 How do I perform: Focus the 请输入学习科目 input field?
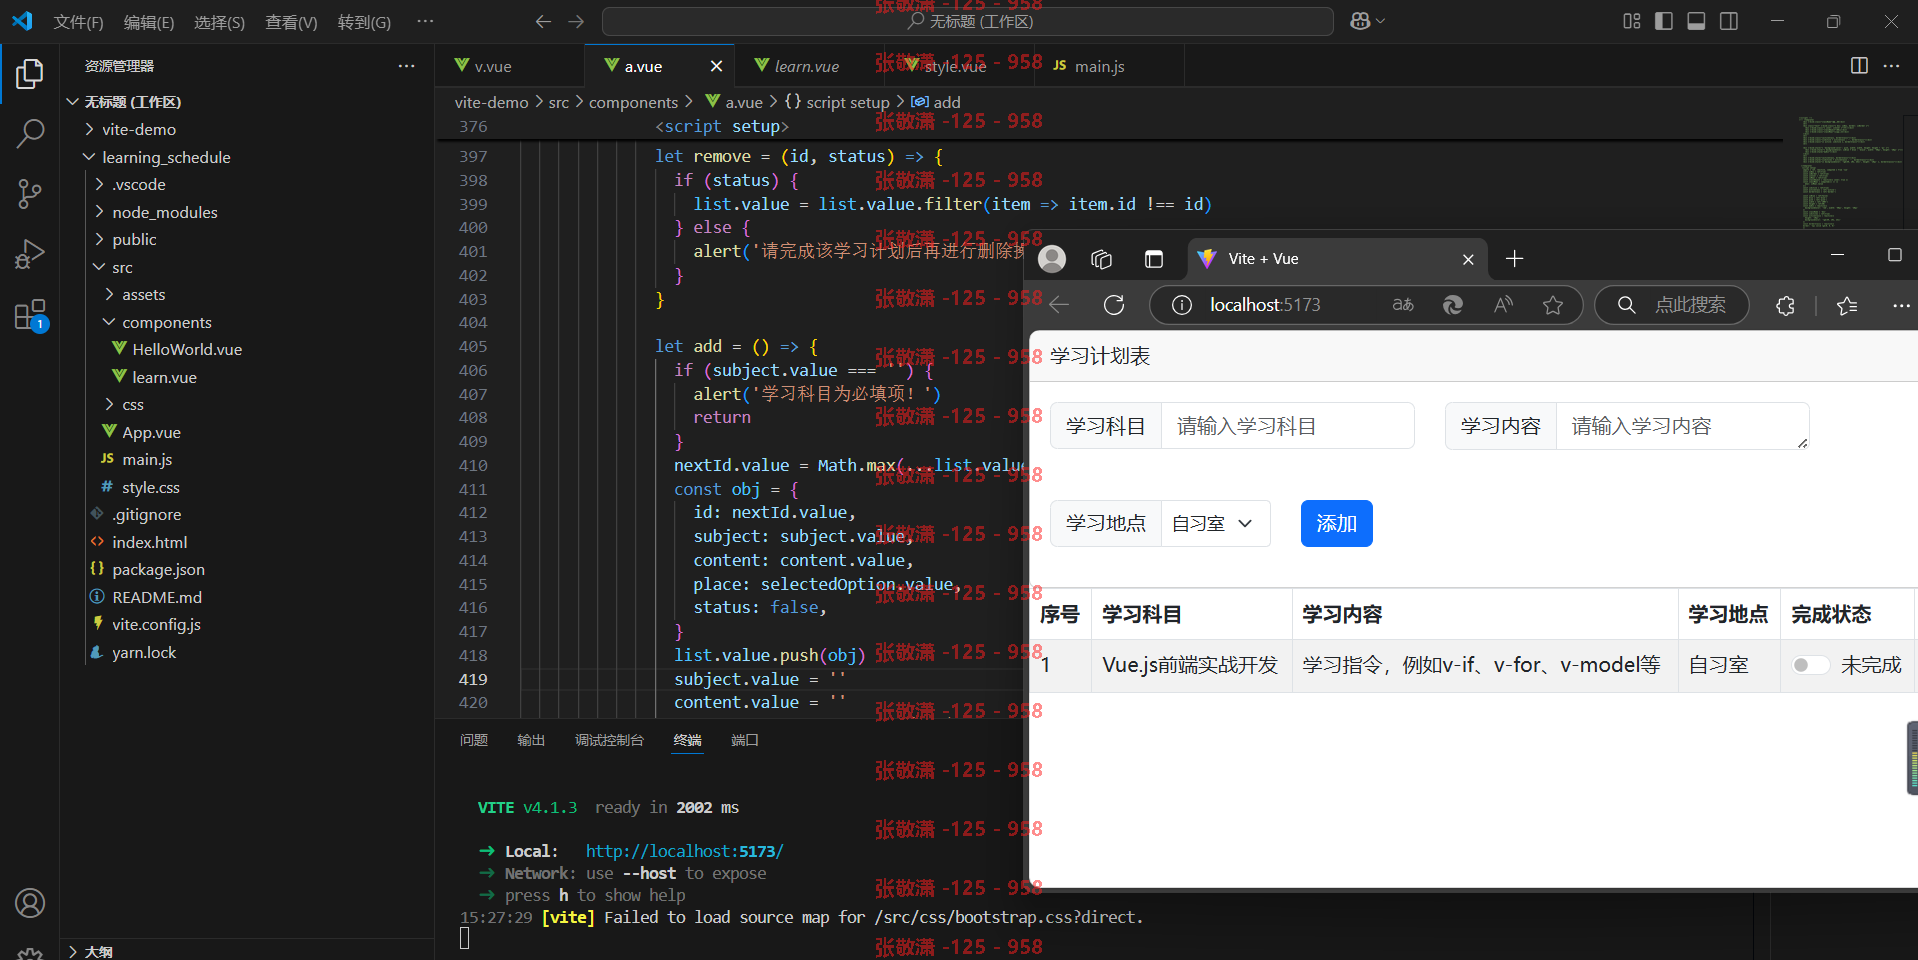[x=1287, y=426]
